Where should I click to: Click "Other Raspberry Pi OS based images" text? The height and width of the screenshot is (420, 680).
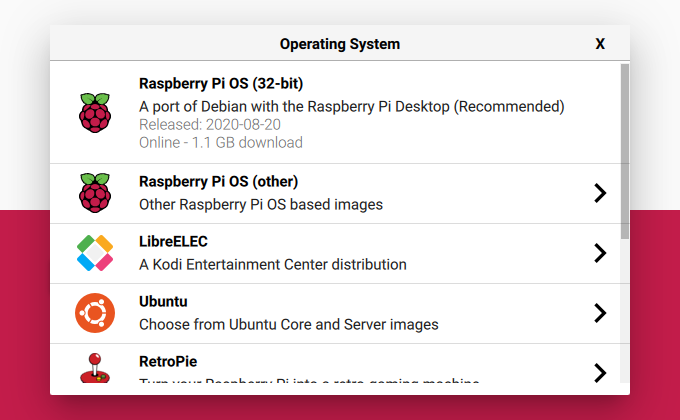[x=261, y=204]
